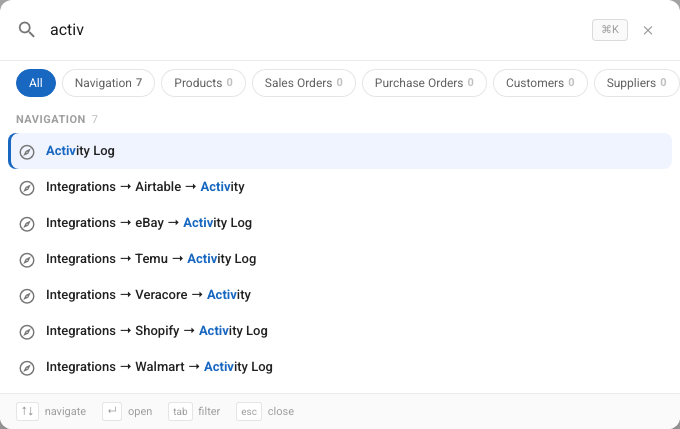
Task: Close the search dialog with X icon
Action: pos(648,30)
